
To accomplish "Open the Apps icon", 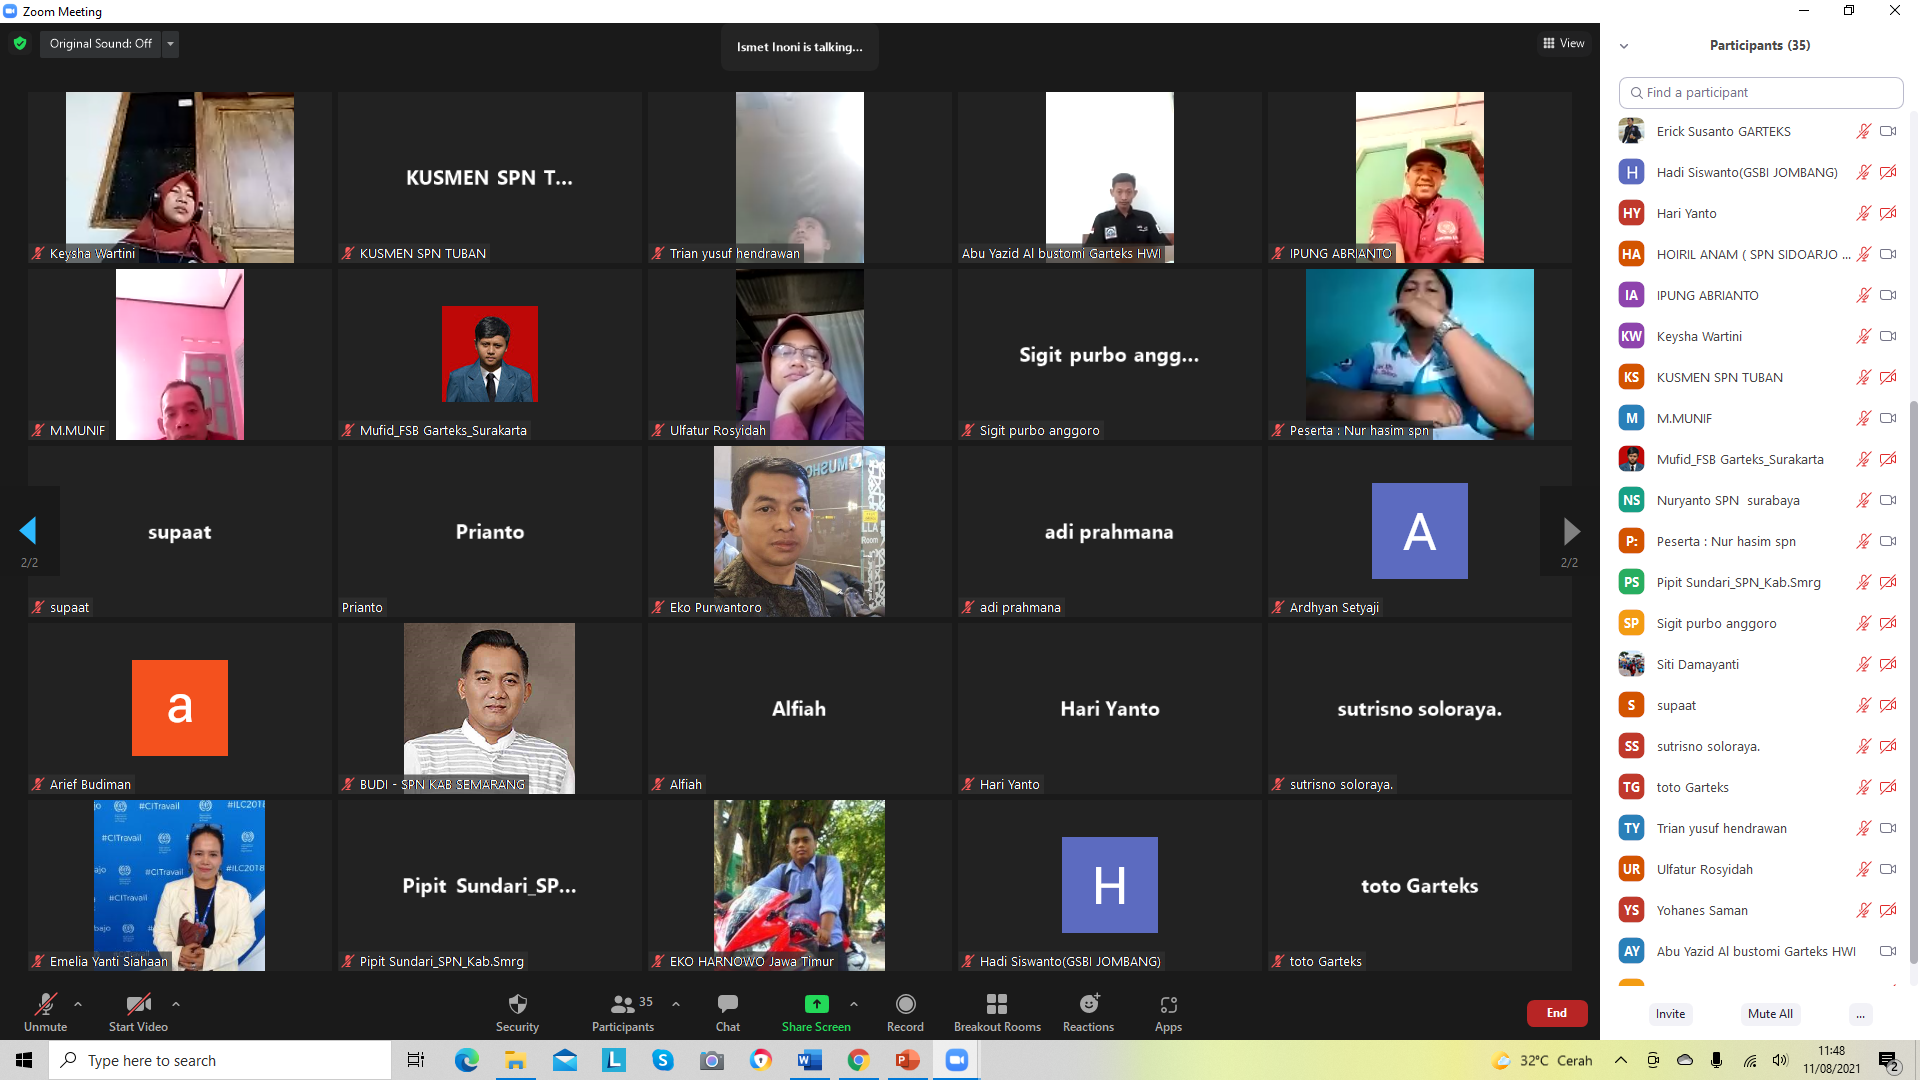I will coord(1168,1004).
